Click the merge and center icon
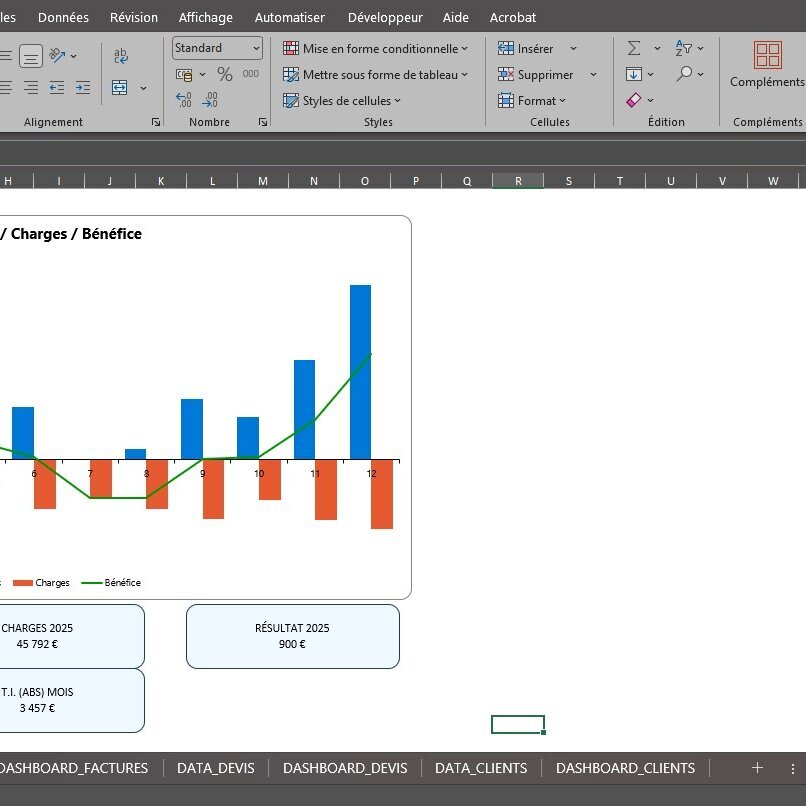This screenshot has width=806, height=806. point(120,88)
